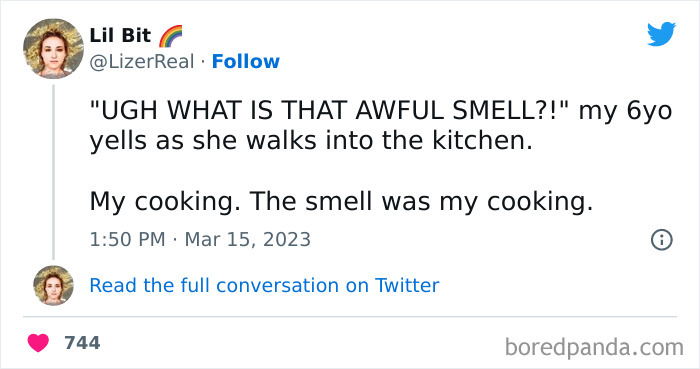Click the "yells as she walks" text line
The width and height of the screenshot is (700, 369).
pos(311,141)
